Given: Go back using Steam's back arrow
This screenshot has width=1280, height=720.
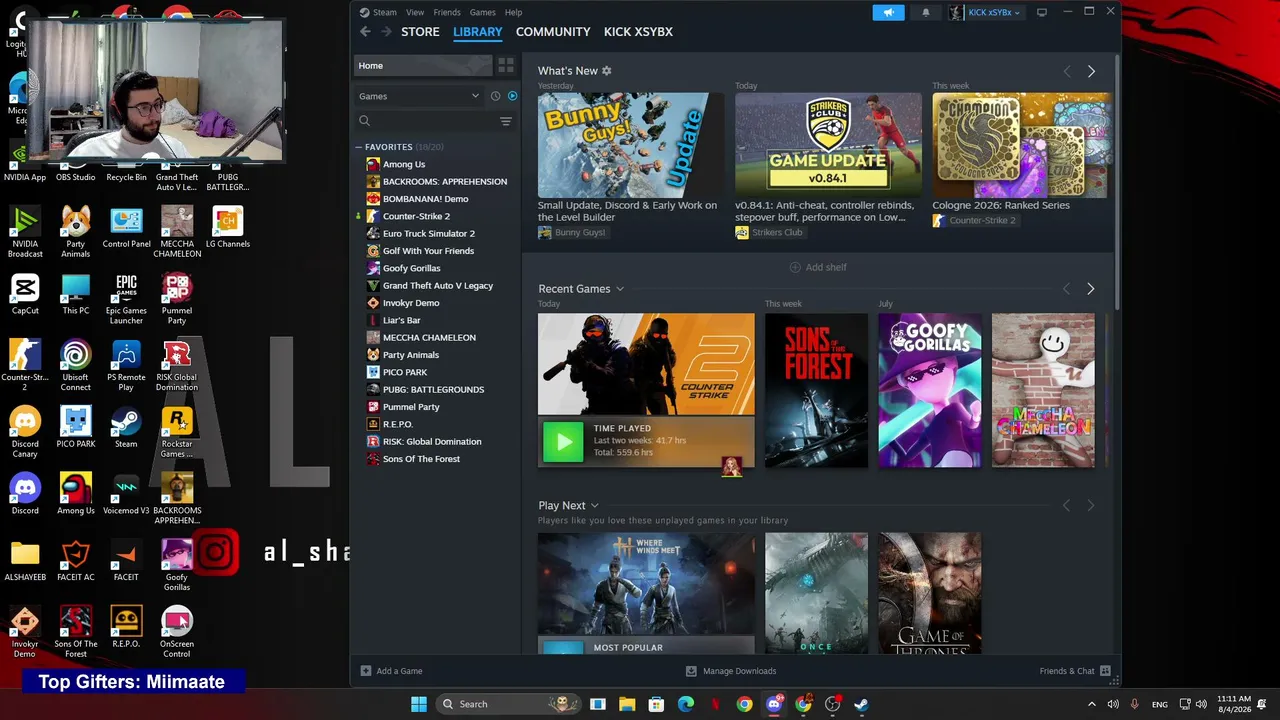Looking at the screenshot, I should 365,32.
